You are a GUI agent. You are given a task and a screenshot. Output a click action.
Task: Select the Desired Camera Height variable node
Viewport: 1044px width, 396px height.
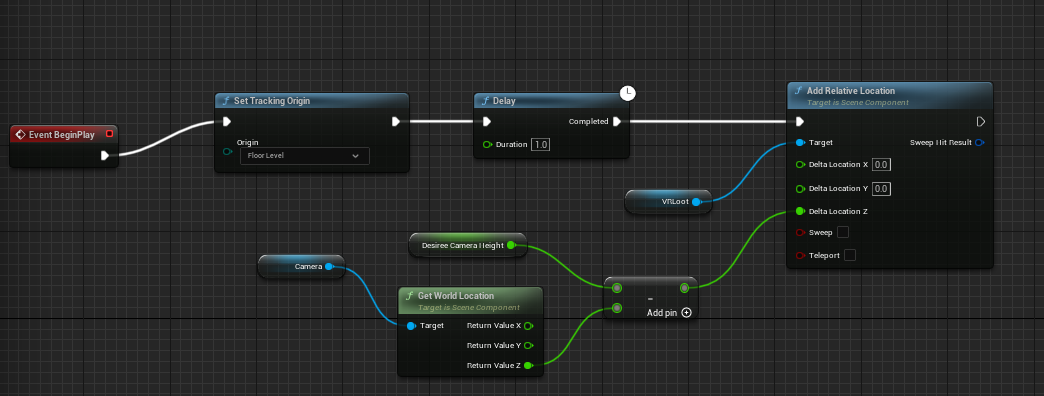(467, 245)
